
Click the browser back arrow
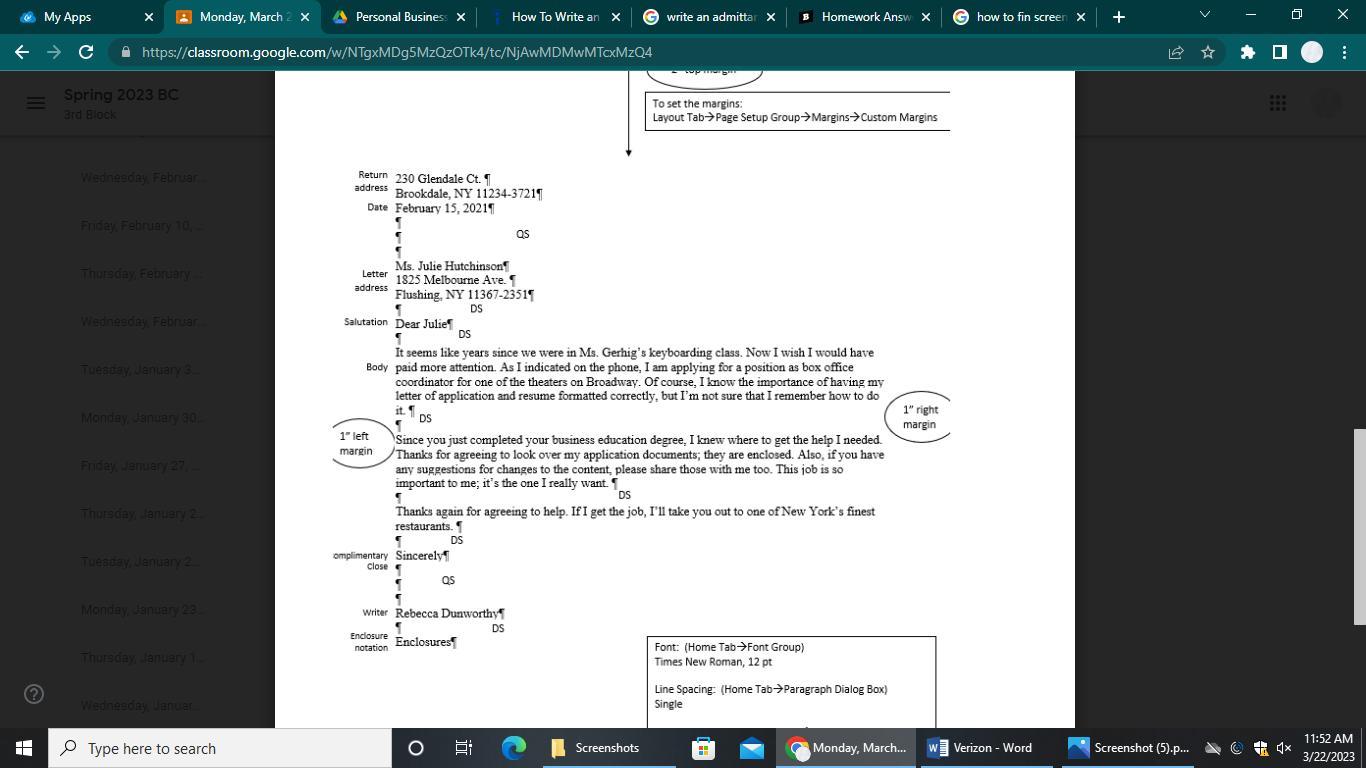click(x=22, y=52)
